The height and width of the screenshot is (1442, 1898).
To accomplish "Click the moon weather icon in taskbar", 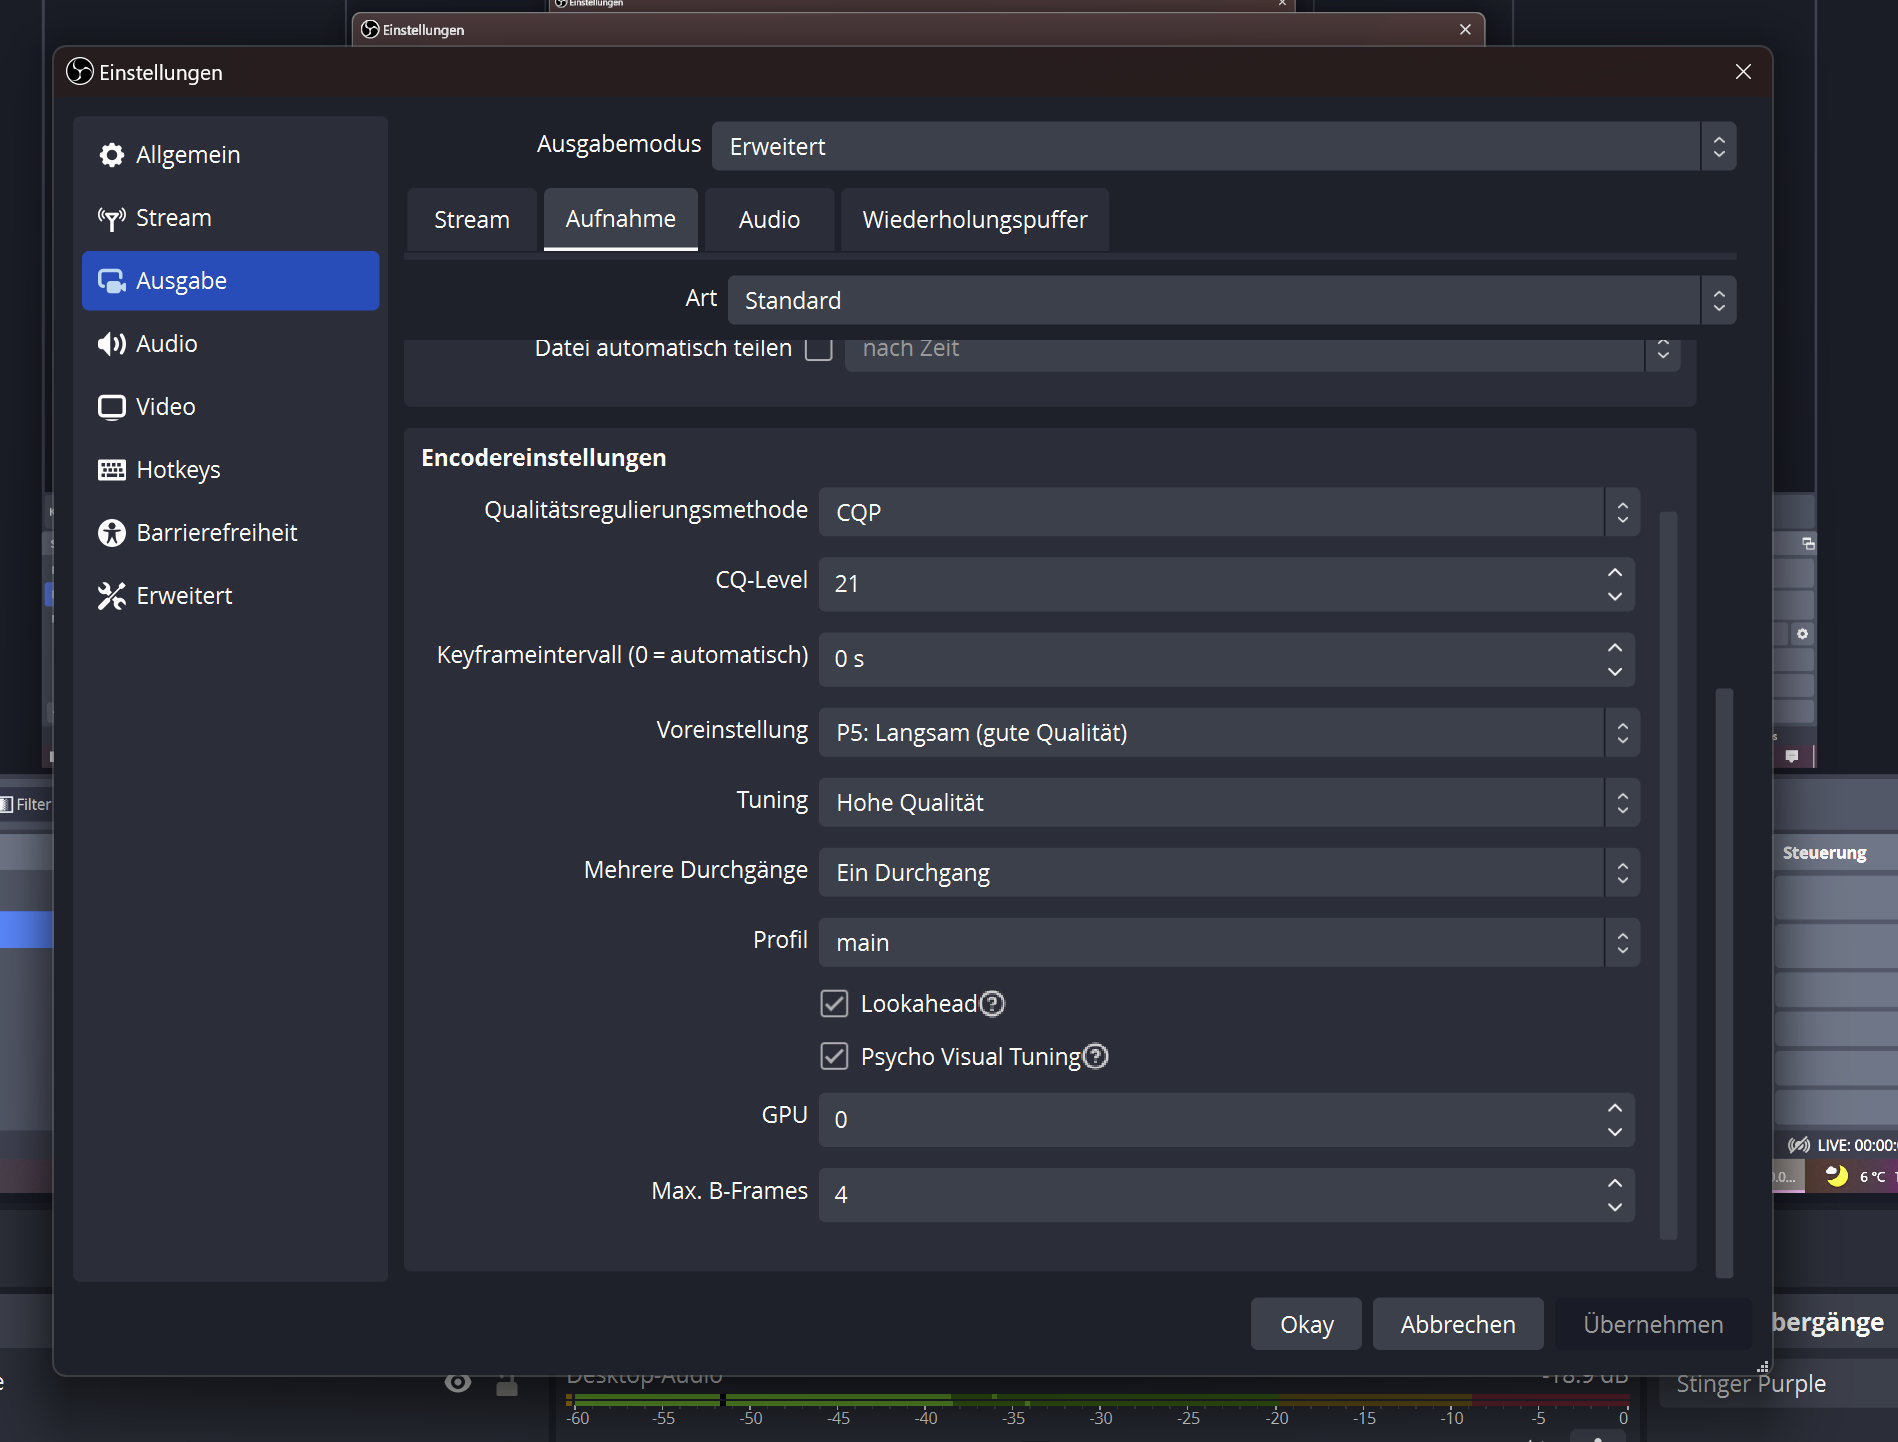I will [x=1836, y=1176].
